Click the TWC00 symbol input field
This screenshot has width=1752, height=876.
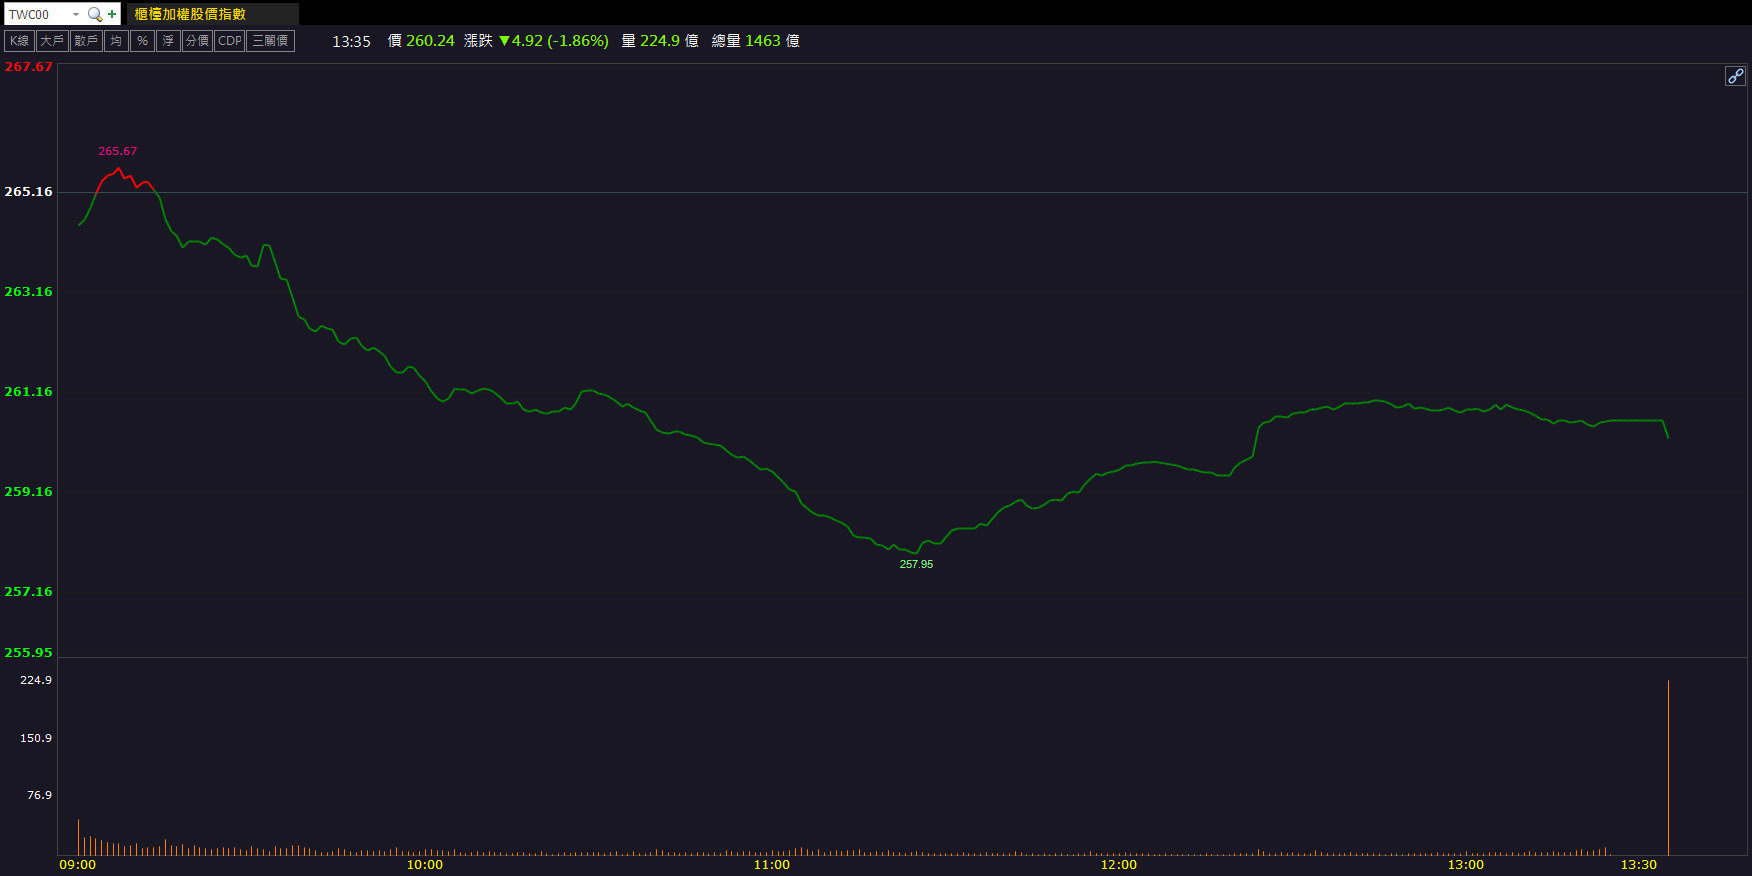[36, 14]
